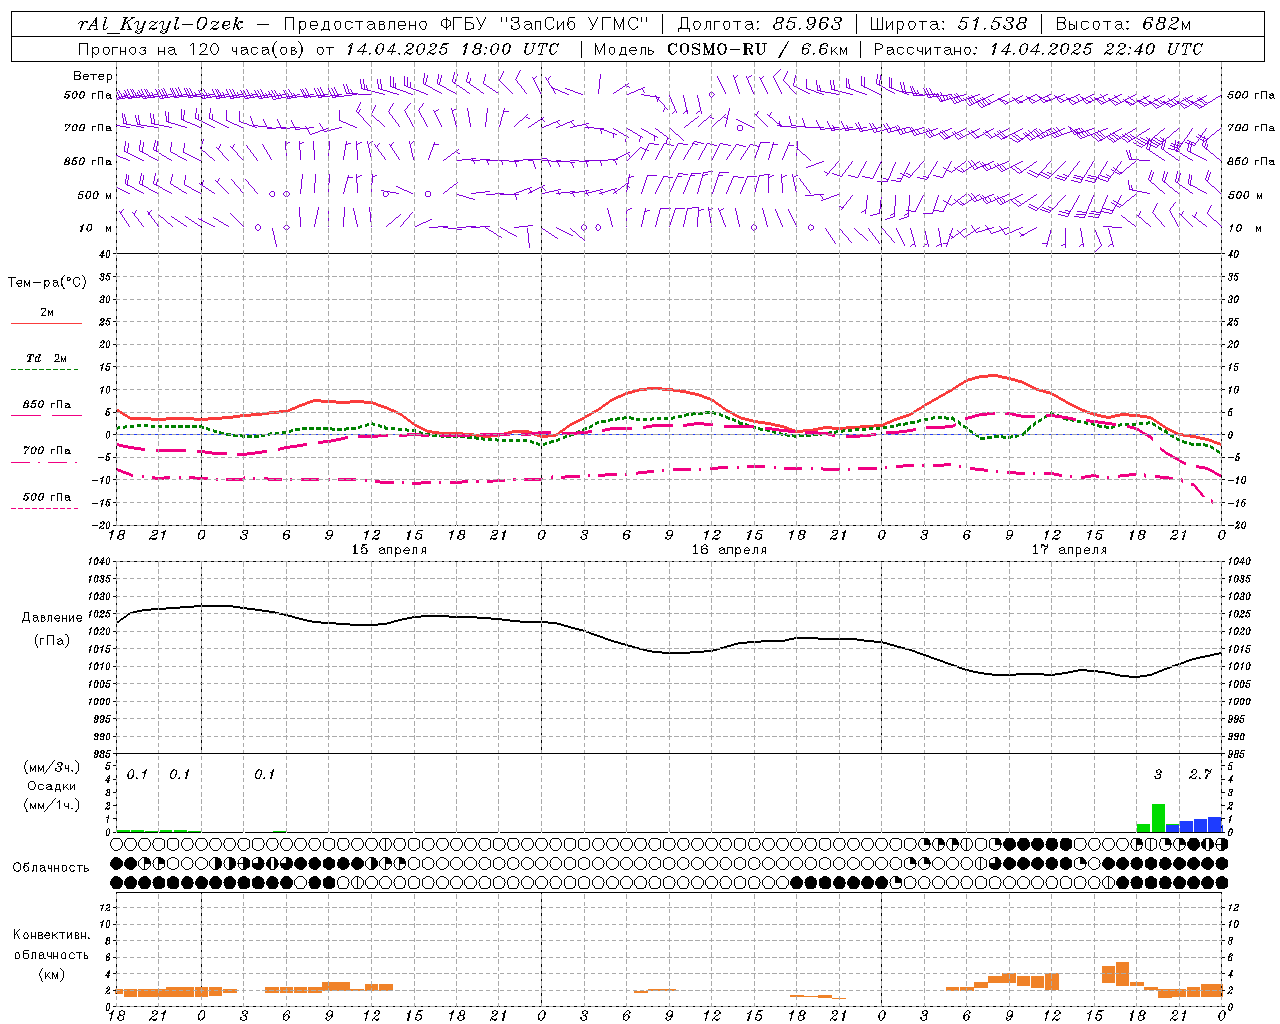Click the date label 16 апреля
Viewport: 1280px width, 1024px height.
[729, 550]
